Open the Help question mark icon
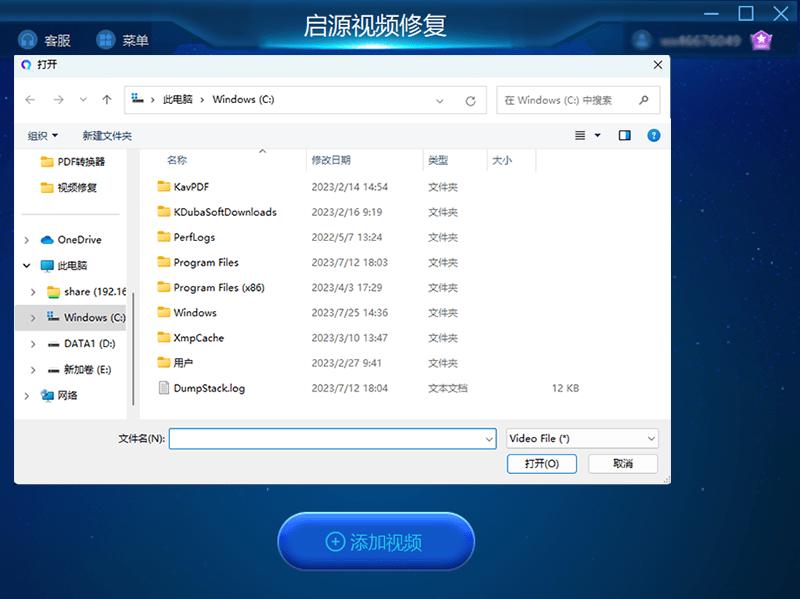 (654, 135)
